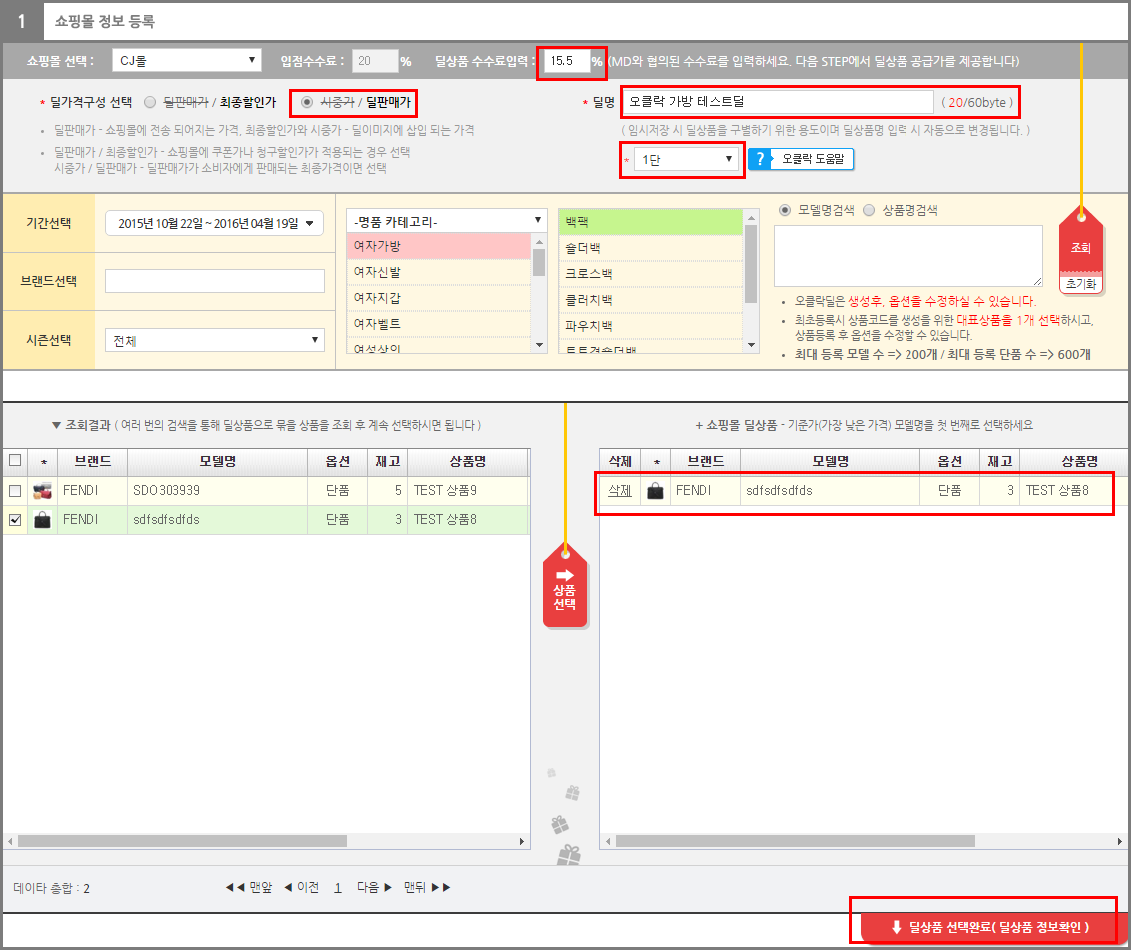Image resolution: width=1131 pixels, height=950 pixels.
Task: Check the box for FENDI SDO303939 row
Action: pyautogui.click(x=14, y=491)
